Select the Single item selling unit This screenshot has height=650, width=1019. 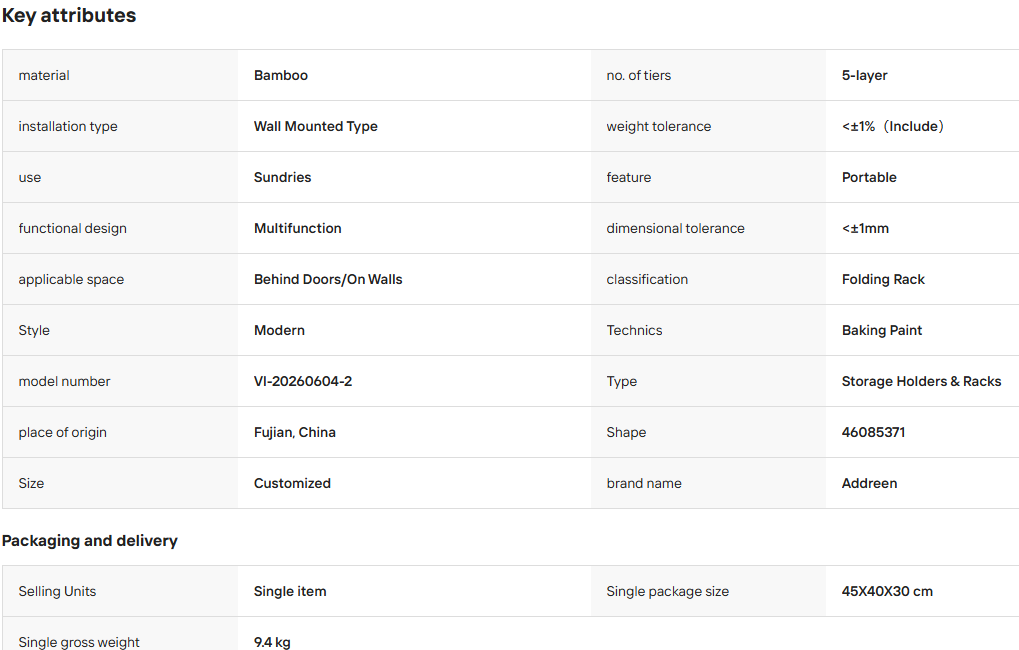[290, 592]
